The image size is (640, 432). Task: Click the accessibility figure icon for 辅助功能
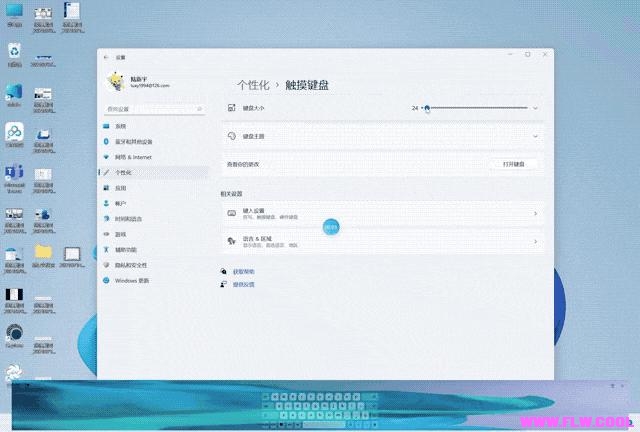(x=107, y=249)
